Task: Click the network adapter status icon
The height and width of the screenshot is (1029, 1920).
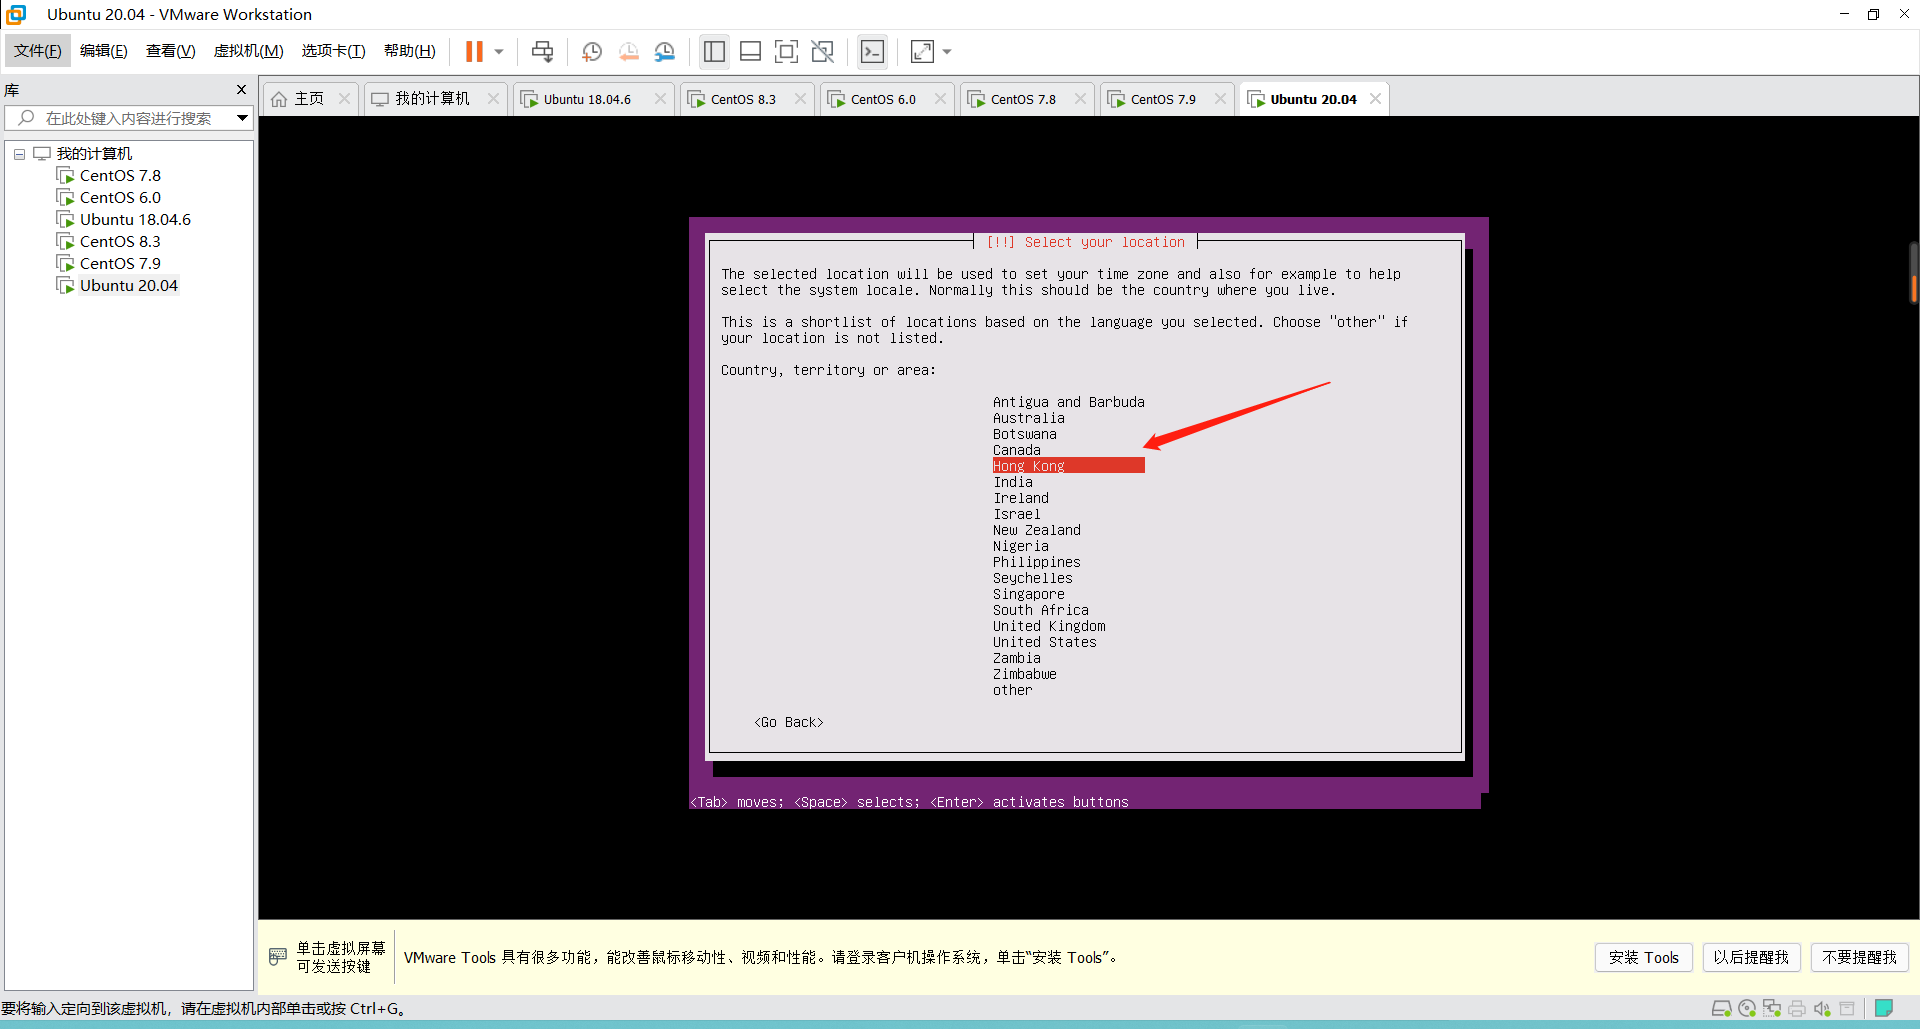Action: pos(1772,1008)
